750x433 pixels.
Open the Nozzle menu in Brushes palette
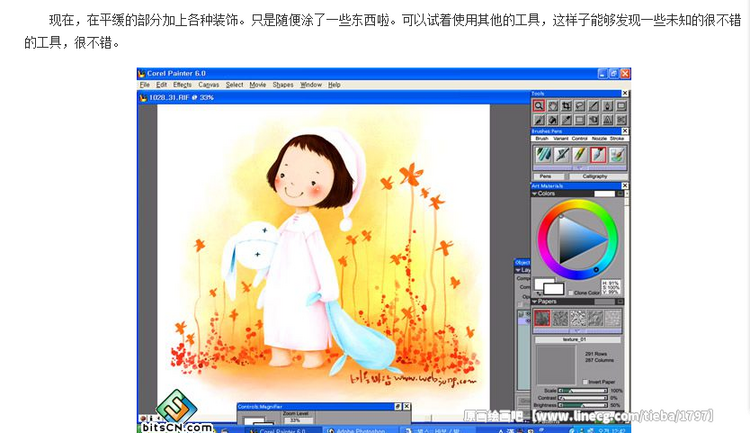[x=599, y=138]
